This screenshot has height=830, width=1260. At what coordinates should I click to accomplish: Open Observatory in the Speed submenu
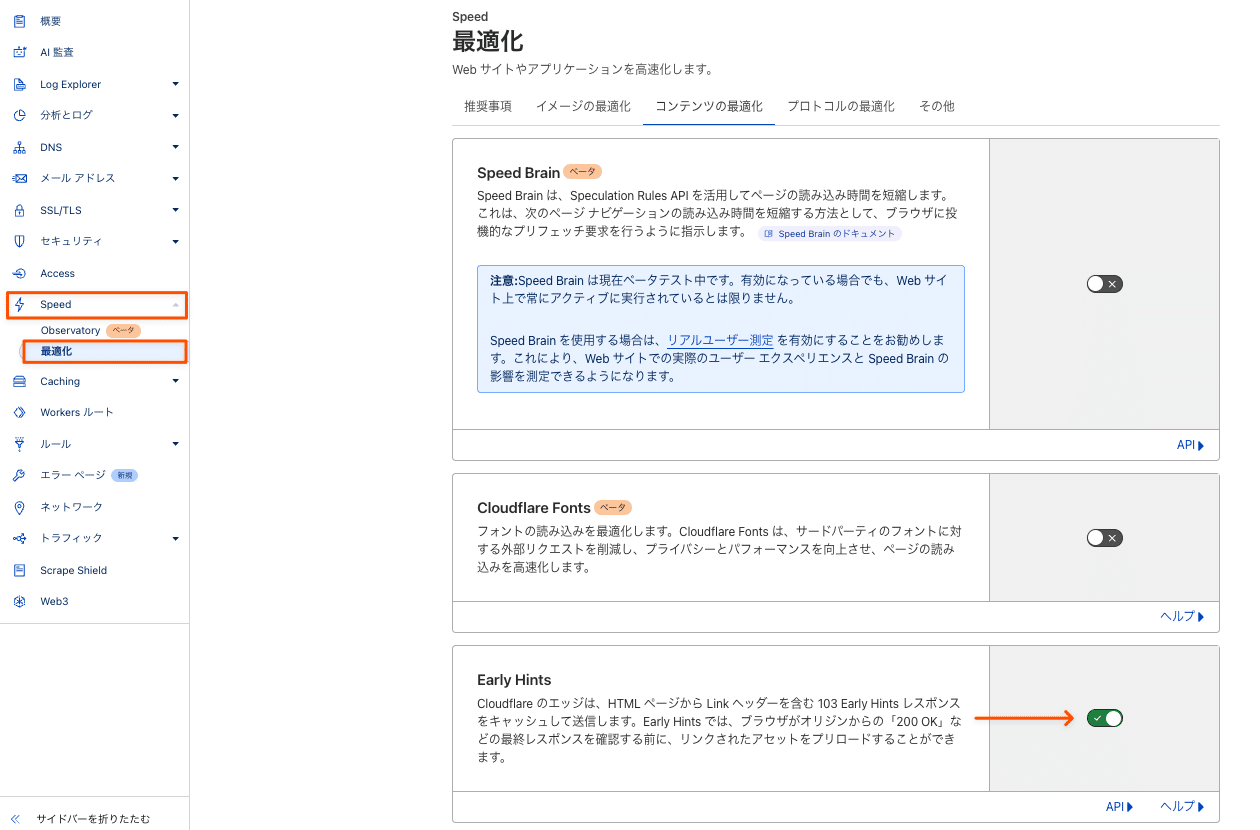coord(70,330)
